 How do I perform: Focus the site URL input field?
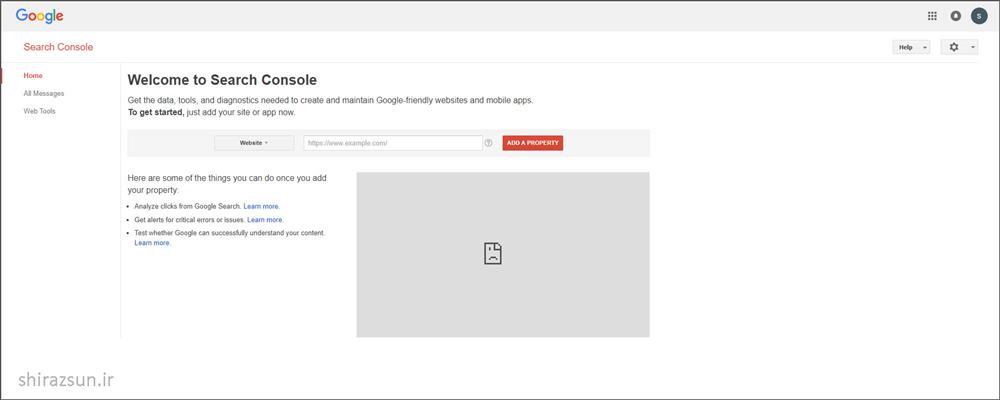pos(393,143)
